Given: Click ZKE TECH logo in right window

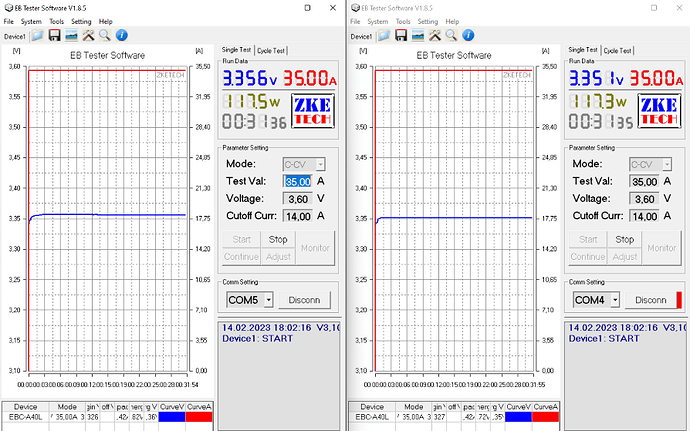Looking at the screenshot, I should pyautogui.click(x=659, y=111).
